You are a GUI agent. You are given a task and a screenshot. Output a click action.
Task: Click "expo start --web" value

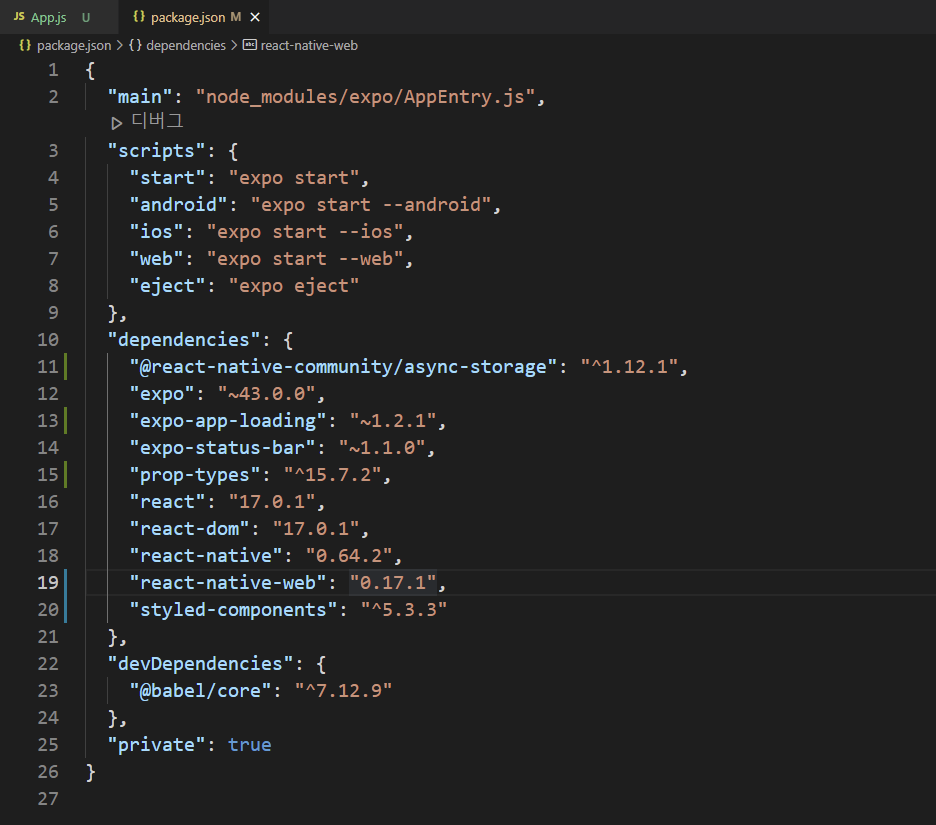point(305,258)
